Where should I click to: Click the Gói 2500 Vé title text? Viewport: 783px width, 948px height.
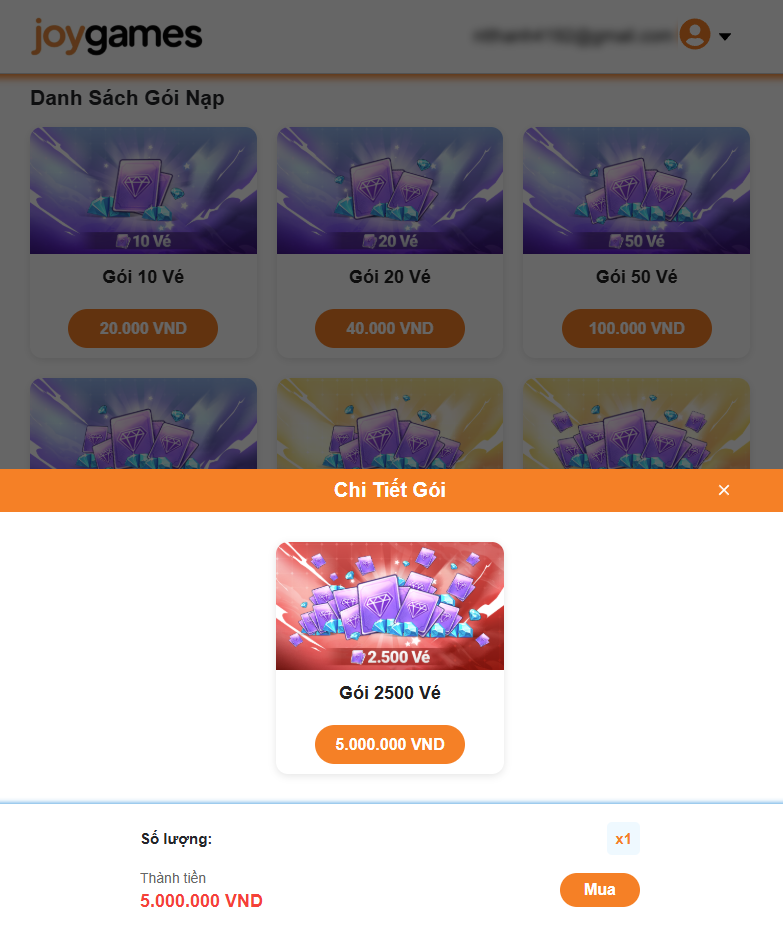point(390,693)
